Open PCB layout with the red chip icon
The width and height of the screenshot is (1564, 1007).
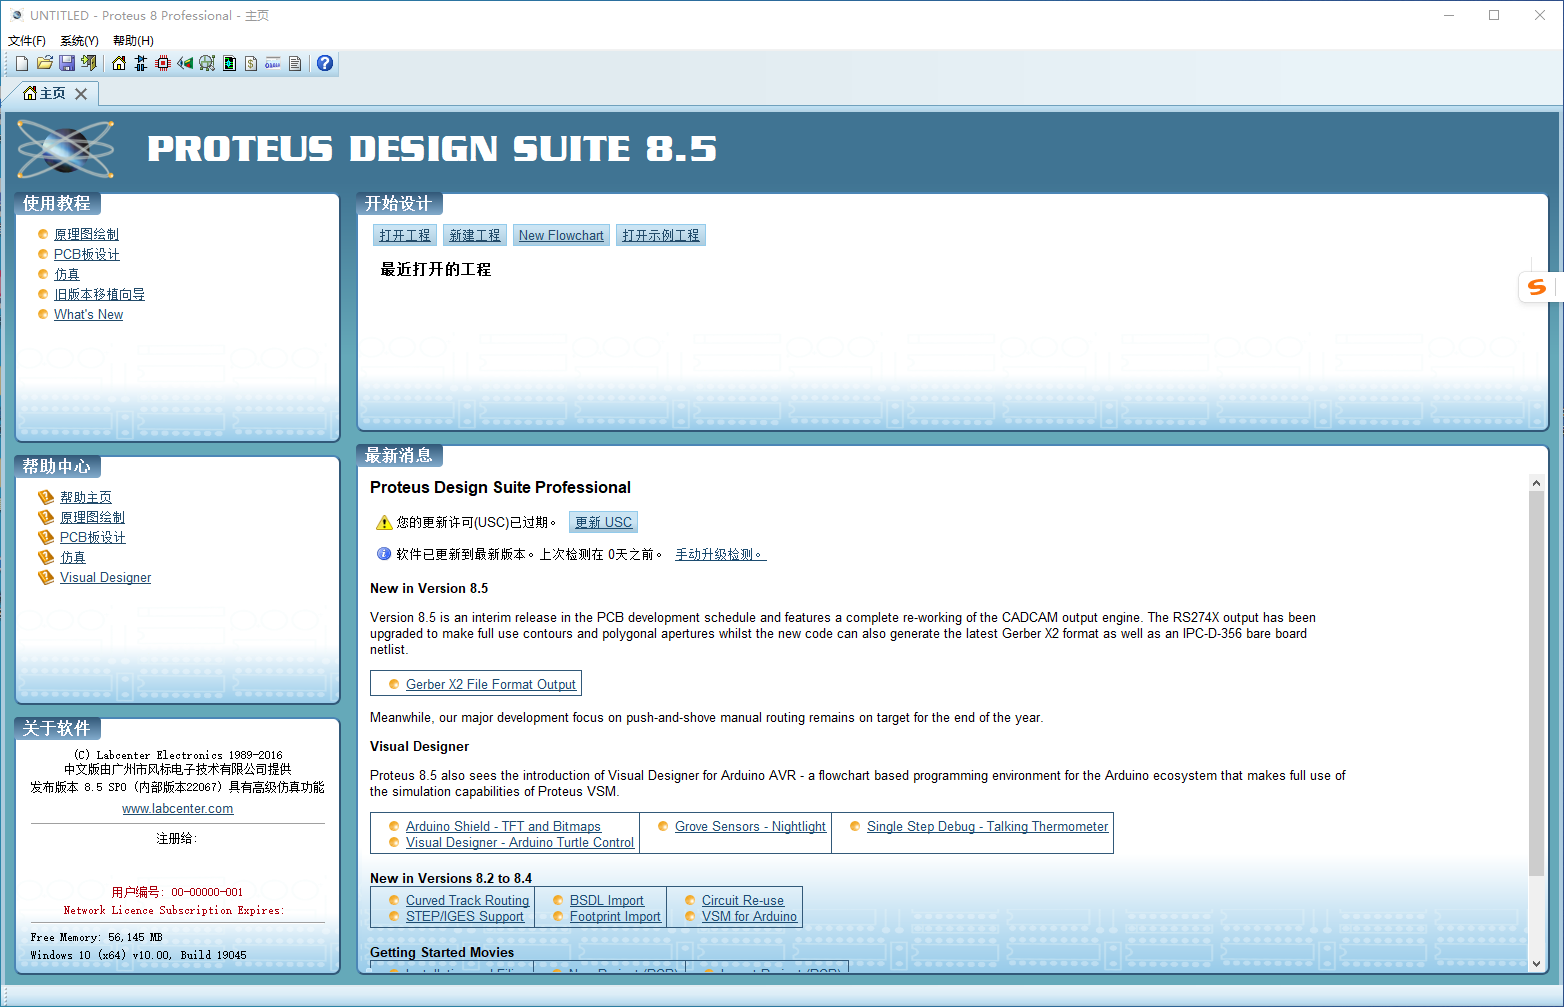(163, 63)
